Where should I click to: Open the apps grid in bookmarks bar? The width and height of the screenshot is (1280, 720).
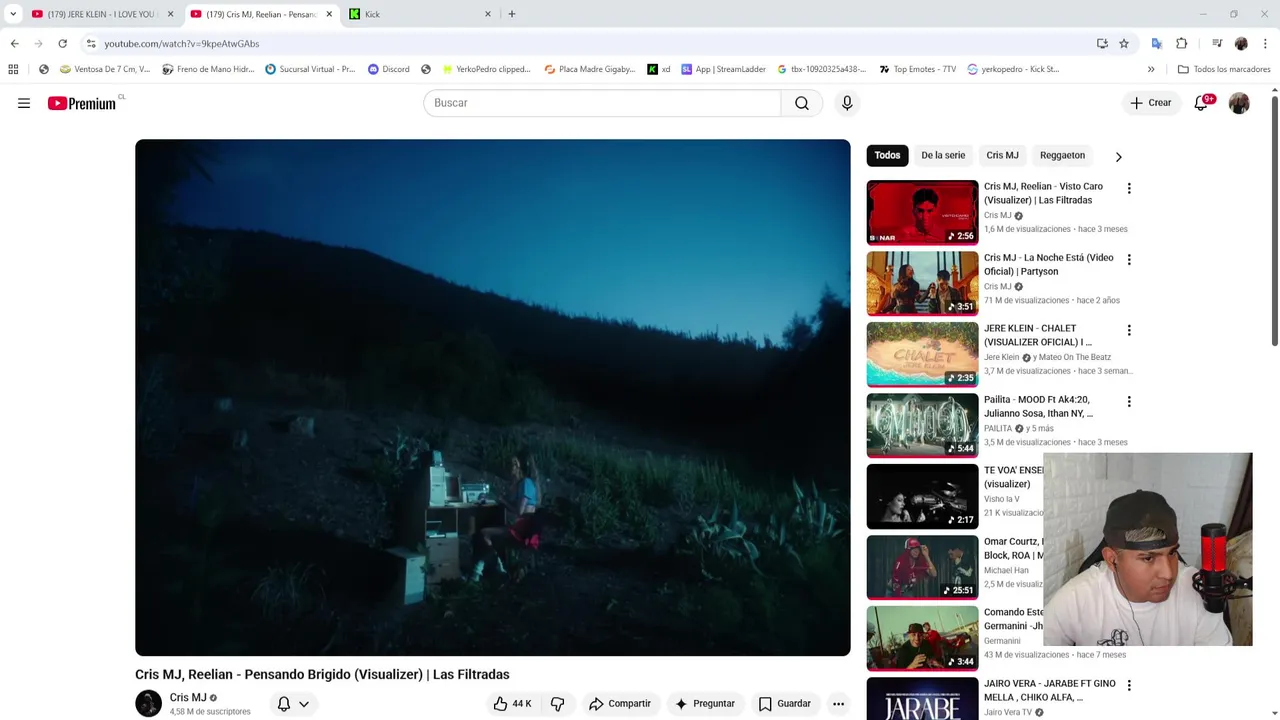pos(13,69)
